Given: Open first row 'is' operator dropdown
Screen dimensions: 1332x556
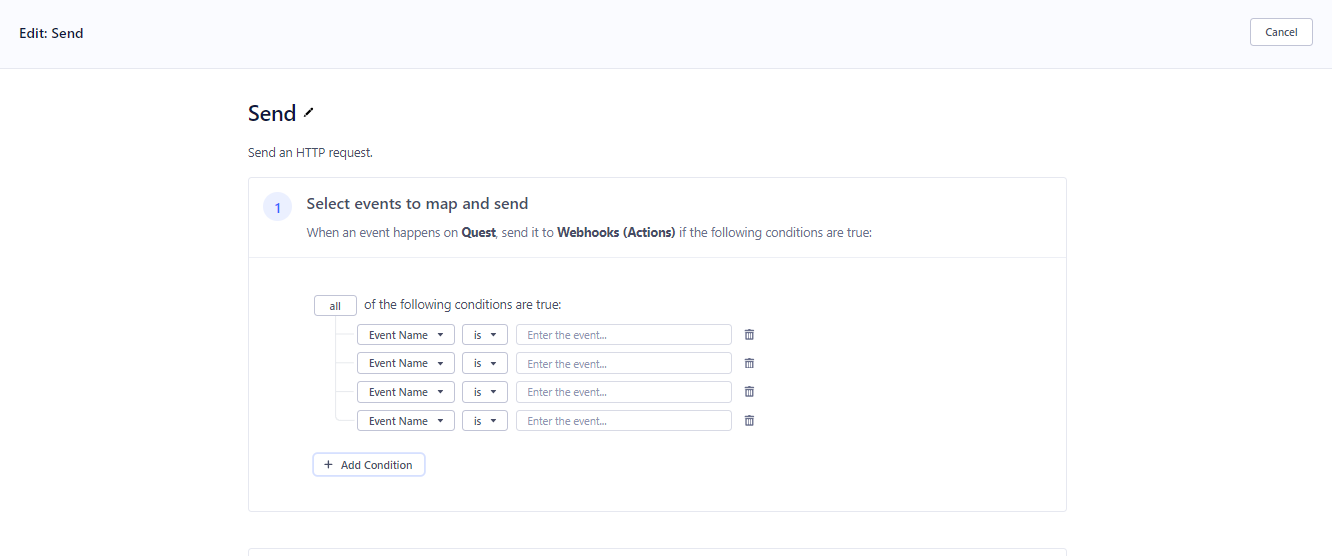Looking at the screenshot, I should pos(484,335).
